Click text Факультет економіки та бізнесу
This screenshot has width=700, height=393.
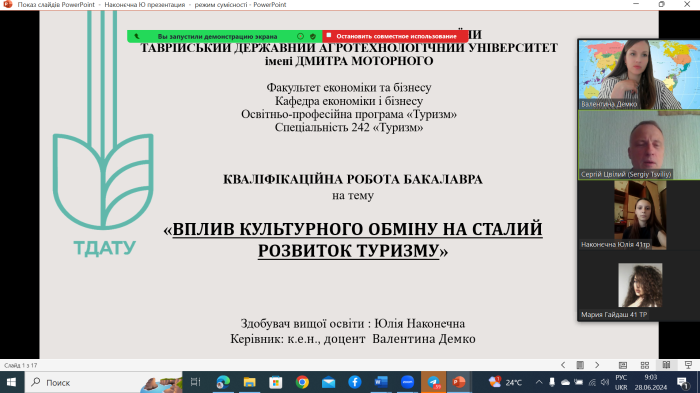[349, 88]
